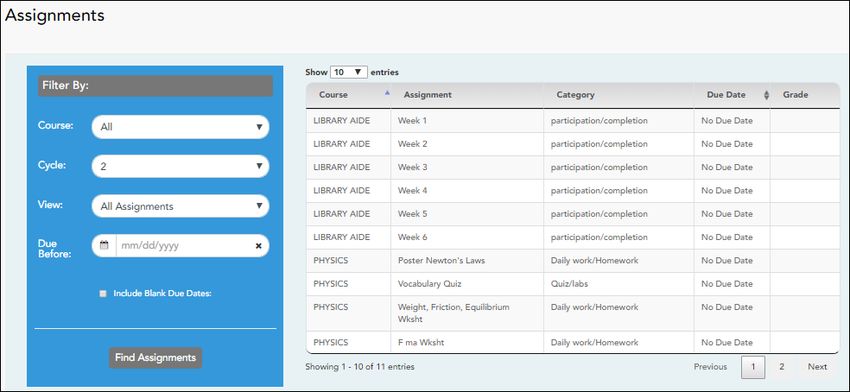Sort by Due Date using the up-down arrows icon
This screenshot has height=392, width=850.
click(x=766, y=95)
